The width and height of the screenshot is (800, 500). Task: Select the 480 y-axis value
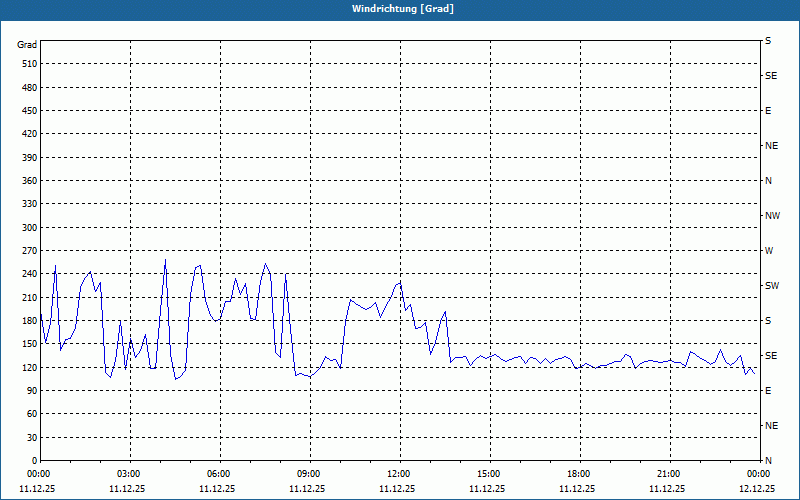tap(30, 88)
